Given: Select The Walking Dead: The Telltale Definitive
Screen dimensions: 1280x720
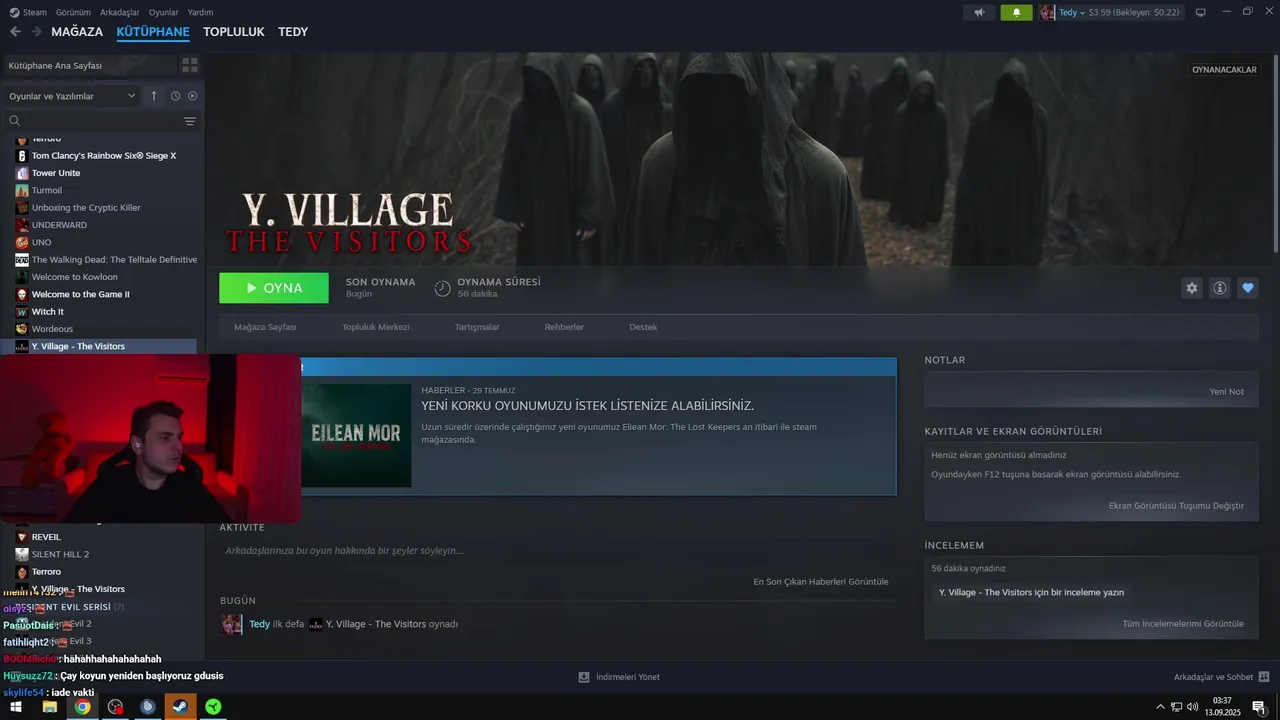Looking at the screenshot, I should coord(114,260).
